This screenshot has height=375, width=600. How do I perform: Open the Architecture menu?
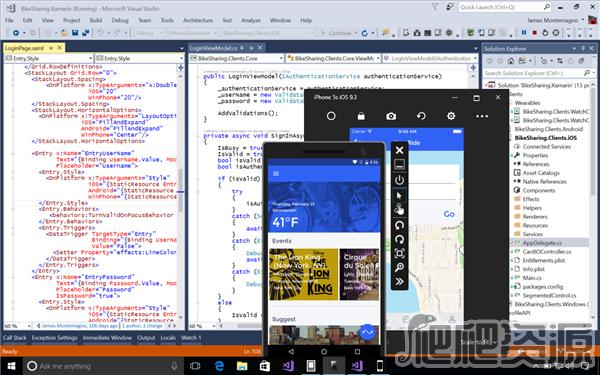[x=198, y=20]
